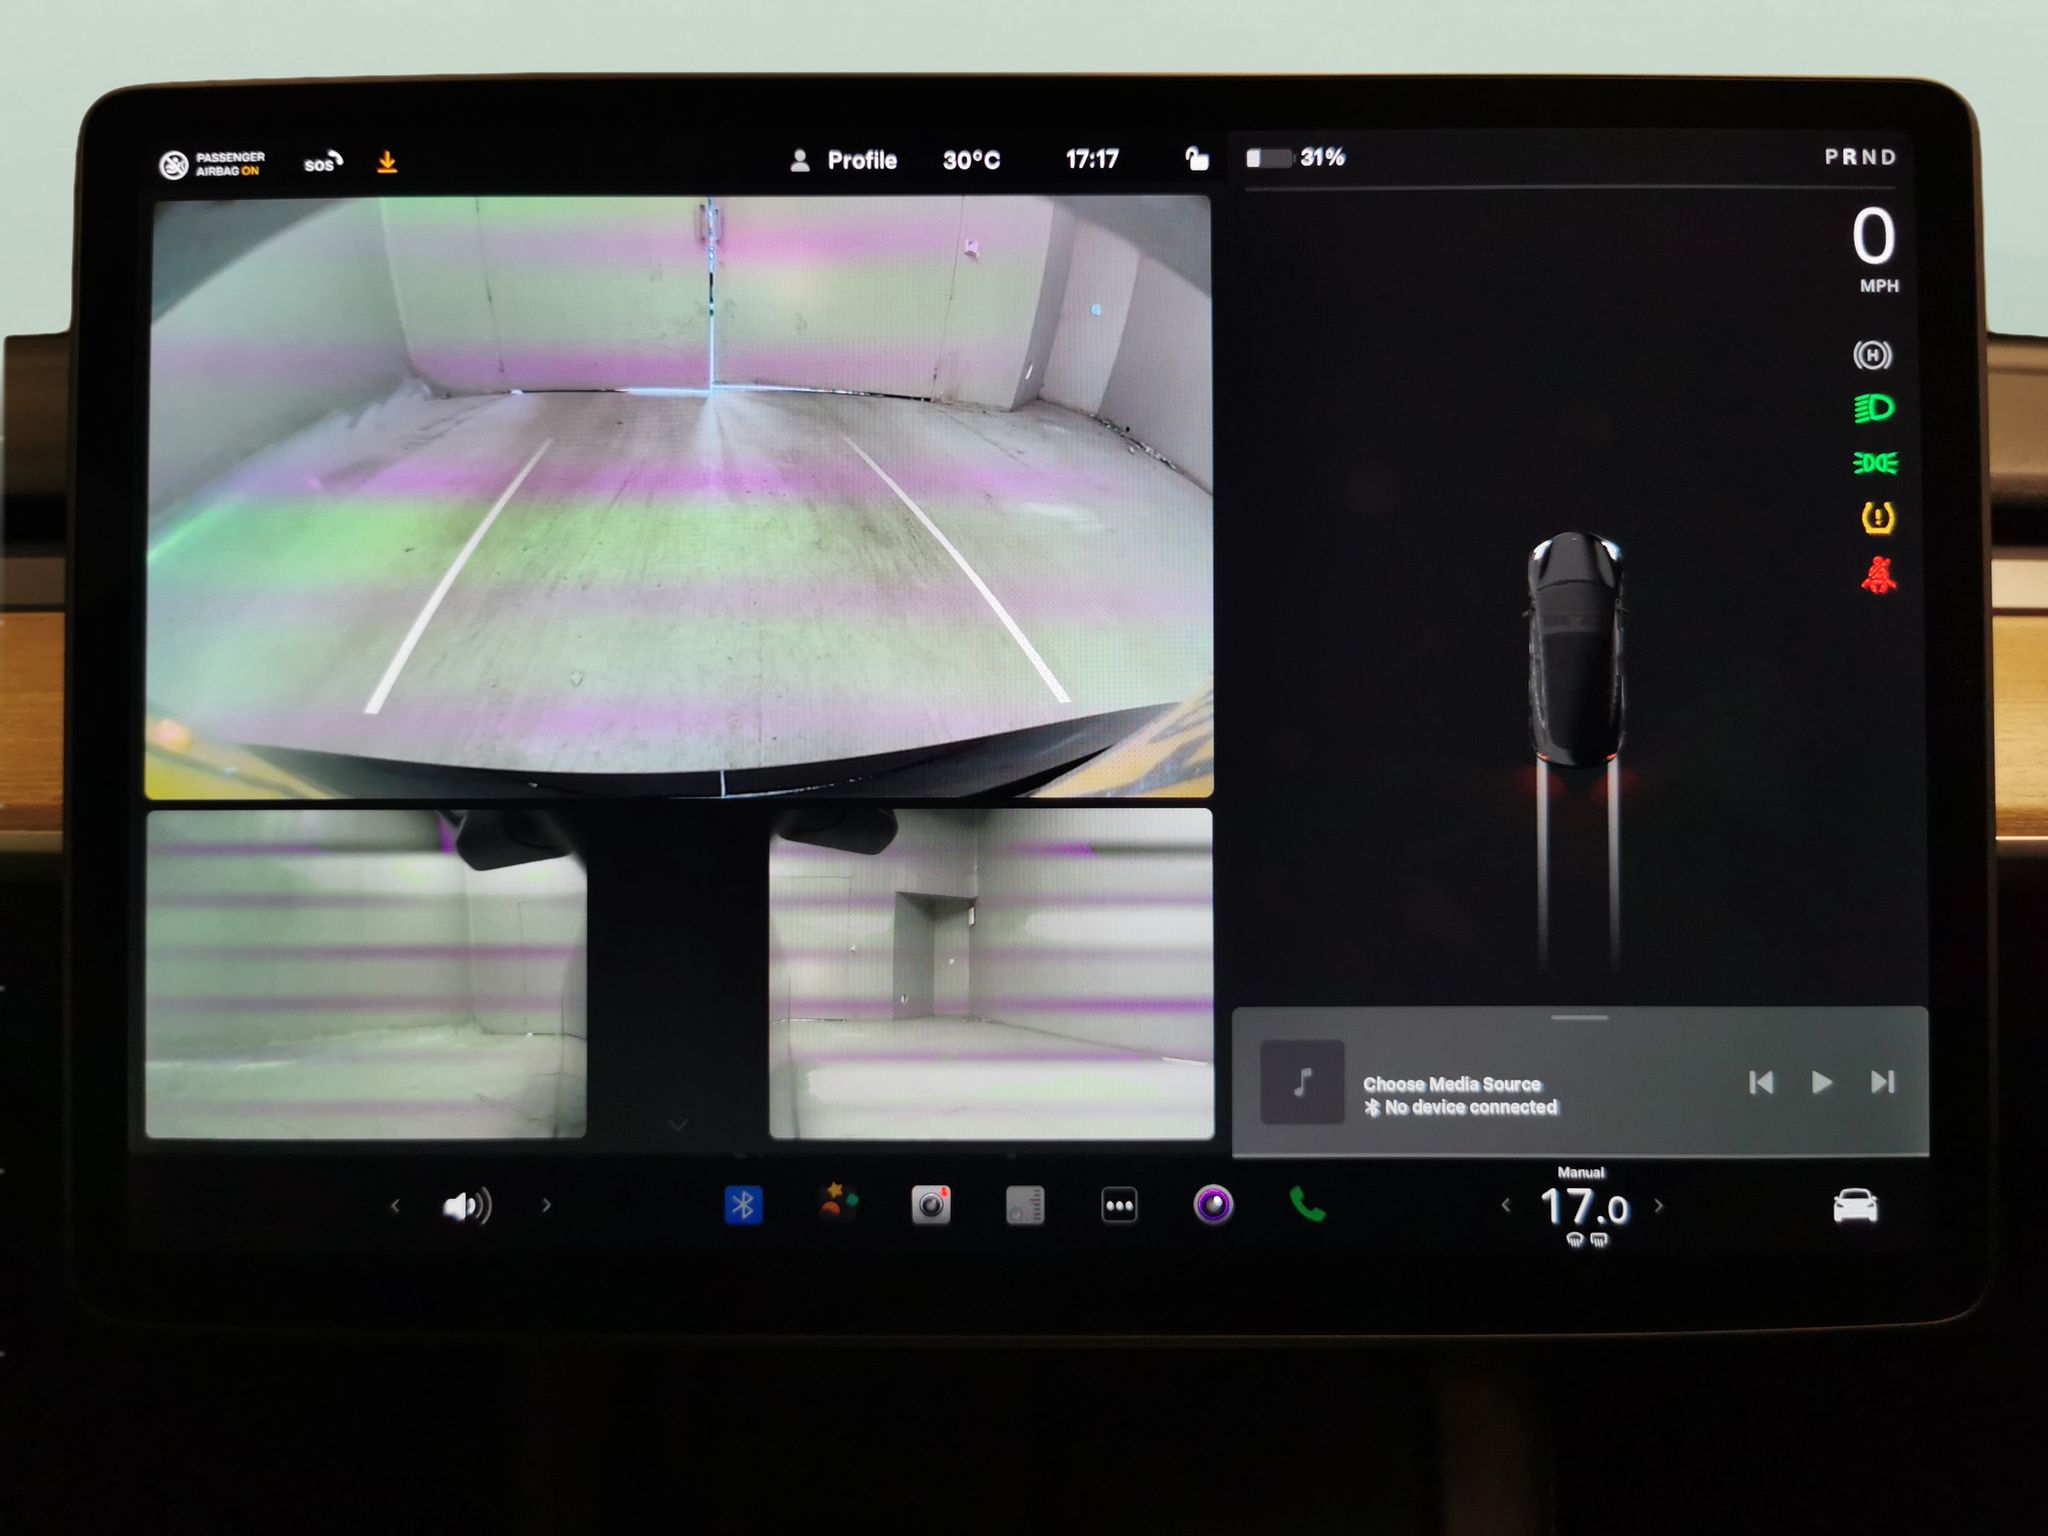
Task: Tap the vehicle hold (H) indicator
Action: 1872,355
